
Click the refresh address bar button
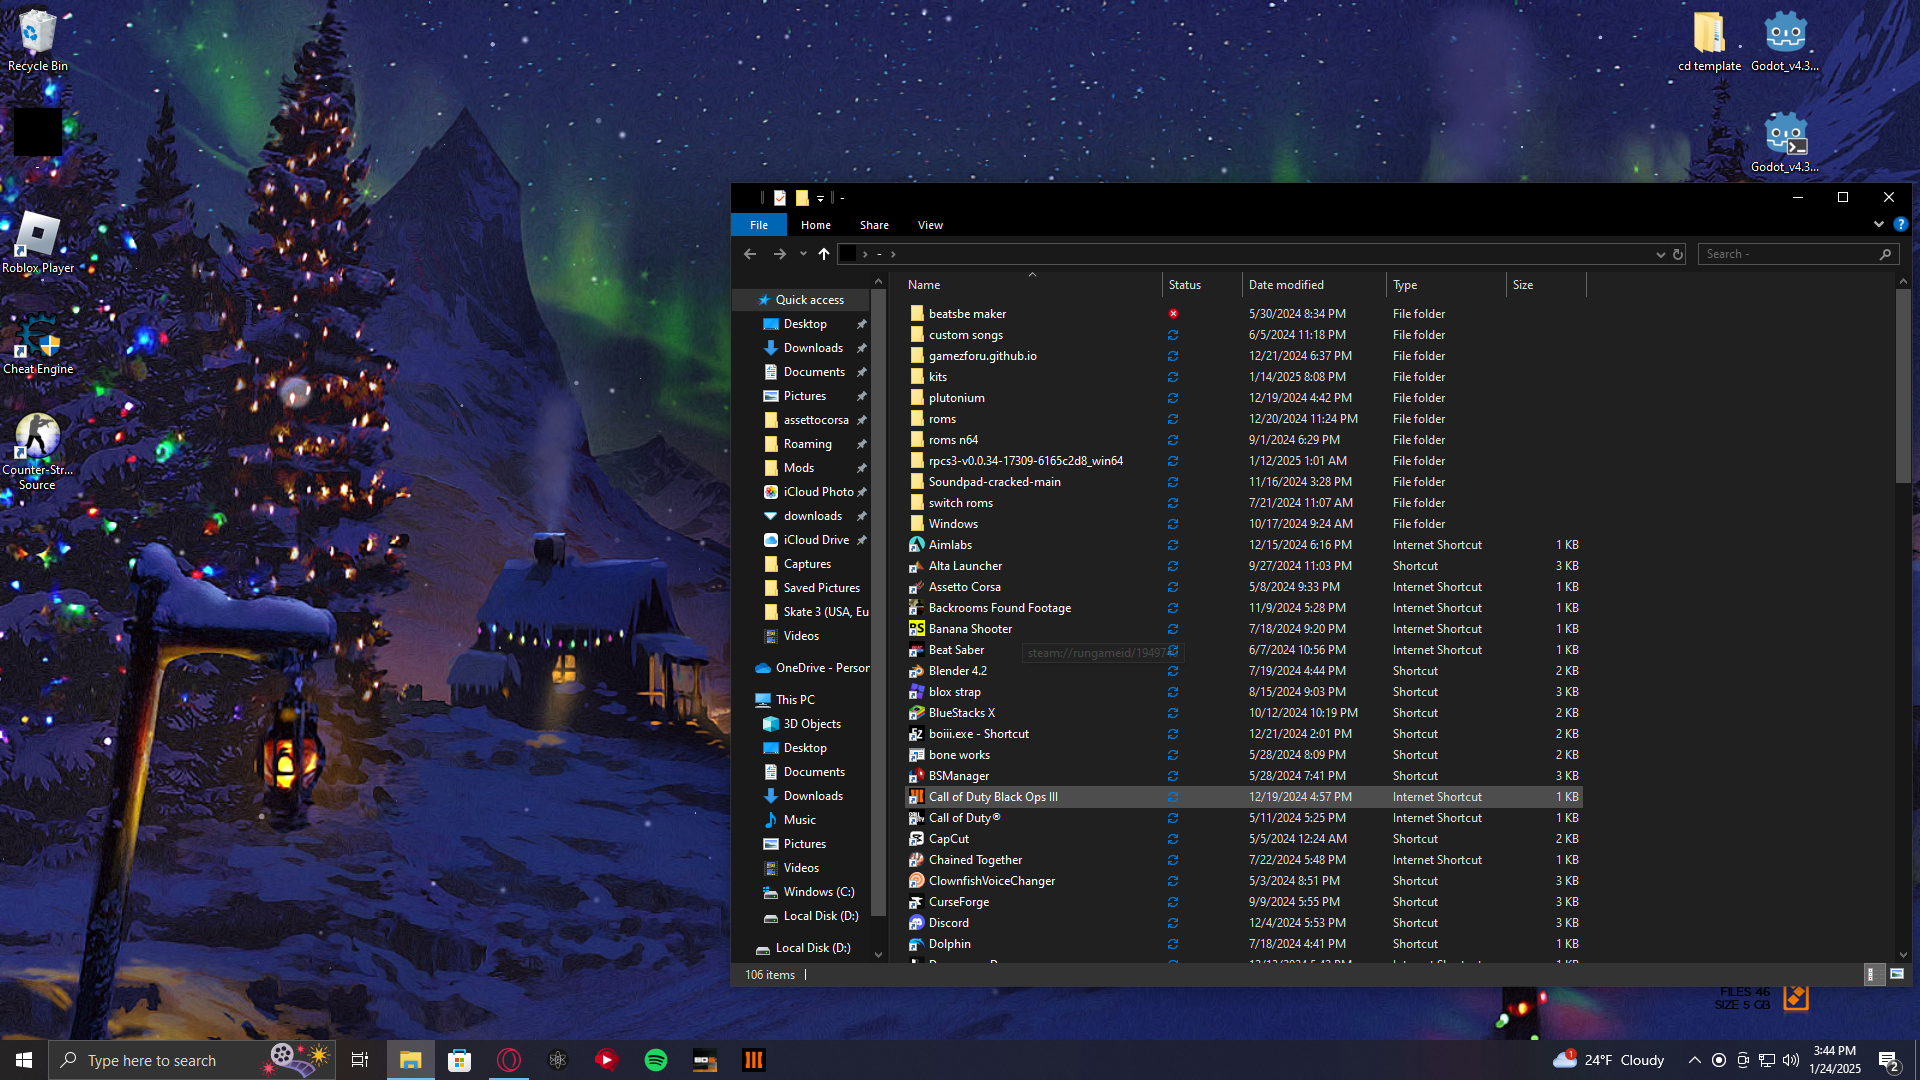point(1678,254)
